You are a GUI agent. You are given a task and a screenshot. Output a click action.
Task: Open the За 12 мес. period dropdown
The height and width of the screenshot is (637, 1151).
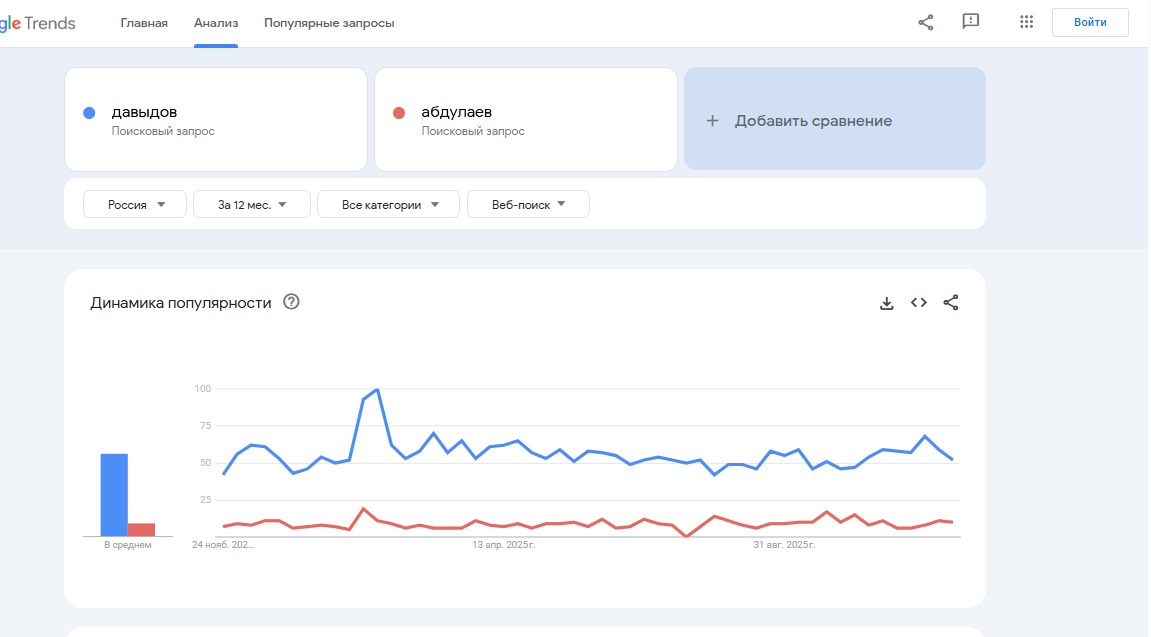click(x=252, y=204)
